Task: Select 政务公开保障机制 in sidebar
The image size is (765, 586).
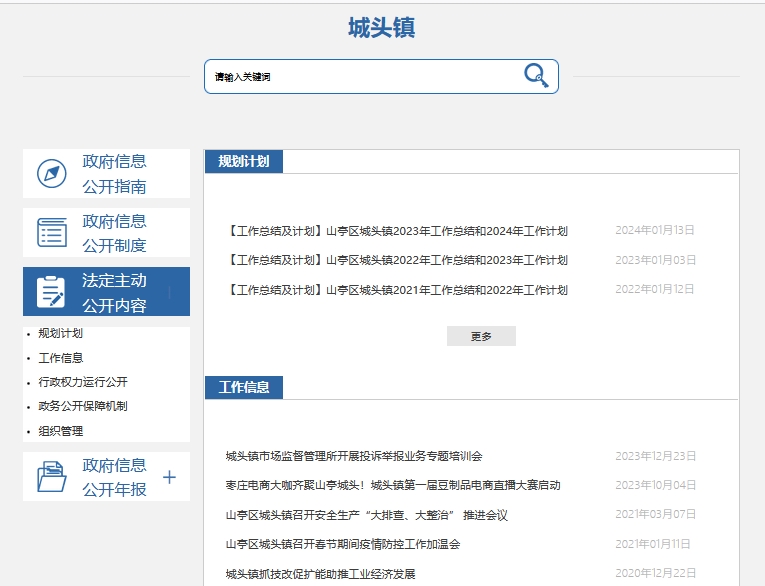Action: click(x=82, y=406)
